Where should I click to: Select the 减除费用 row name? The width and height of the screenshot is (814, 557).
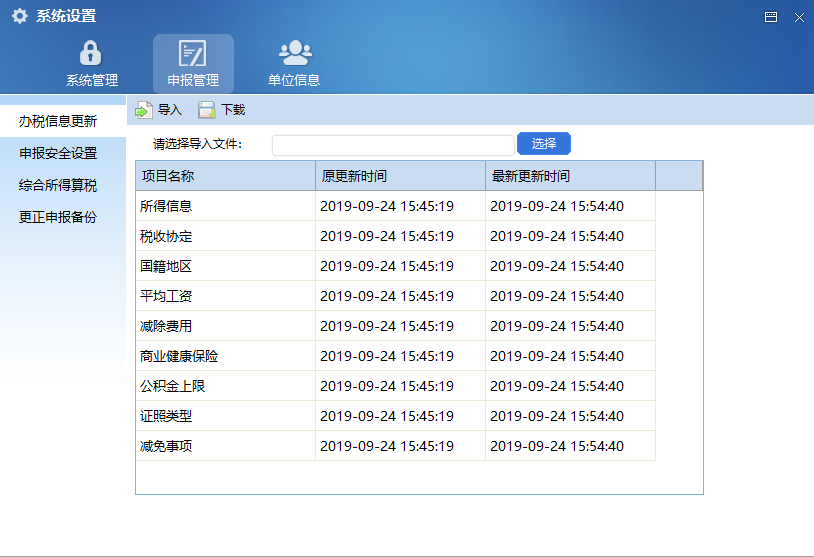pyautogui.click(x=166, y=327)
